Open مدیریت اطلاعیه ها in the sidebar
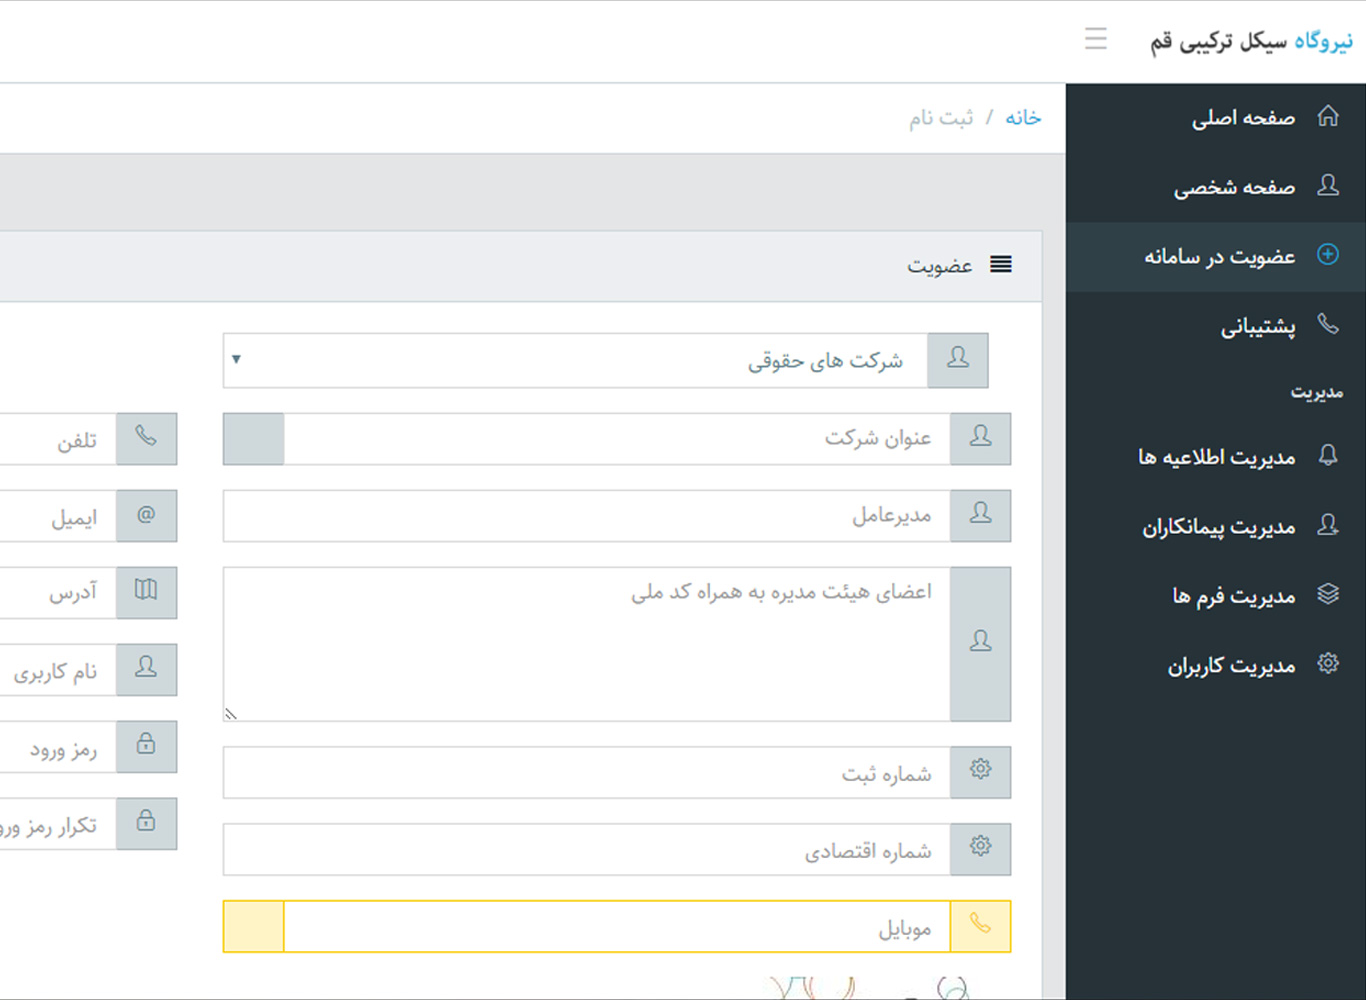The width and height of the screenshot is (1366, 1000). coord(1216,457)
